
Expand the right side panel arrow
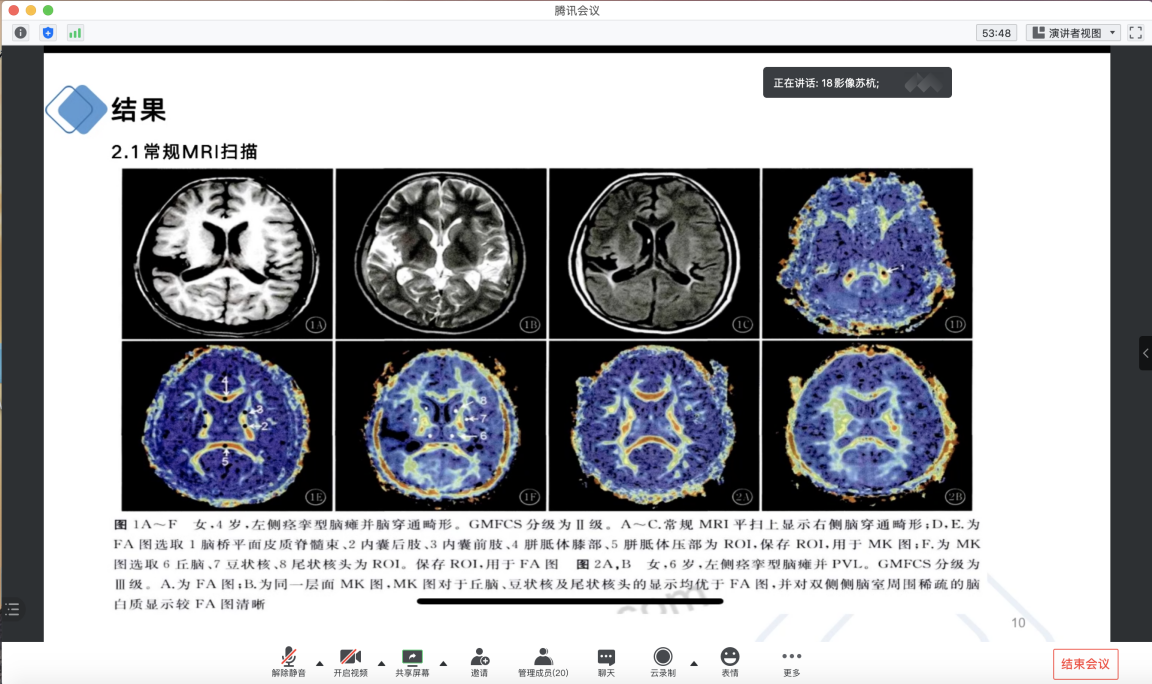1145,353
